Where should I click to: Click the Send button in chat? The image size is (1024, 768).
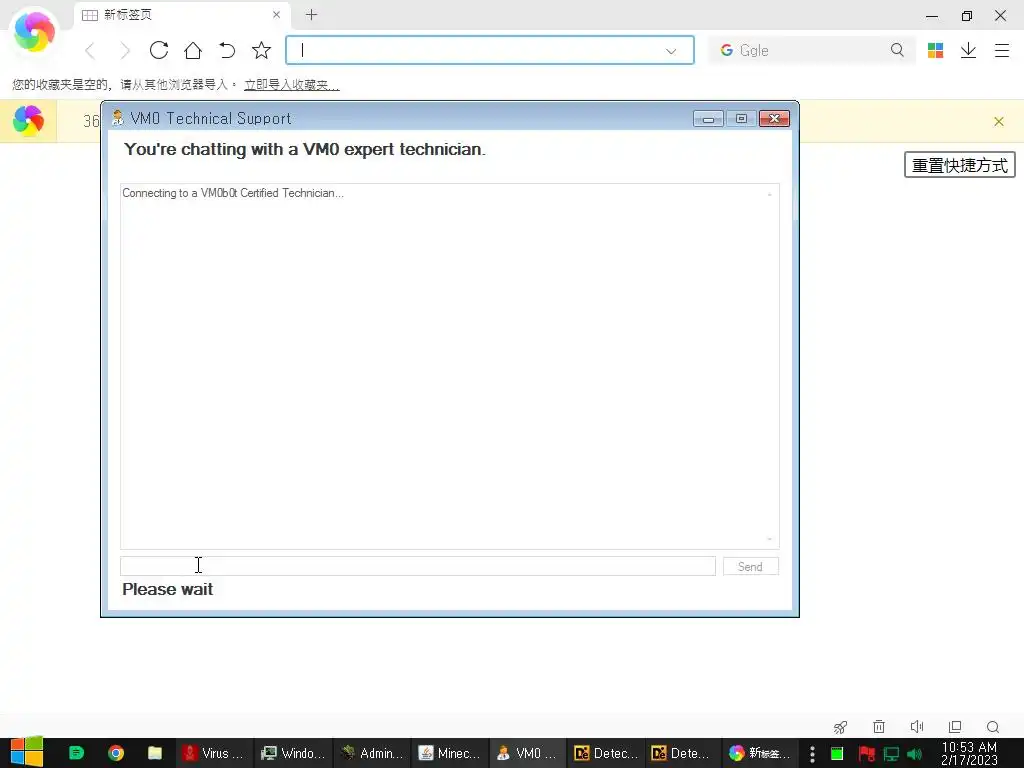tap(750, 566)
